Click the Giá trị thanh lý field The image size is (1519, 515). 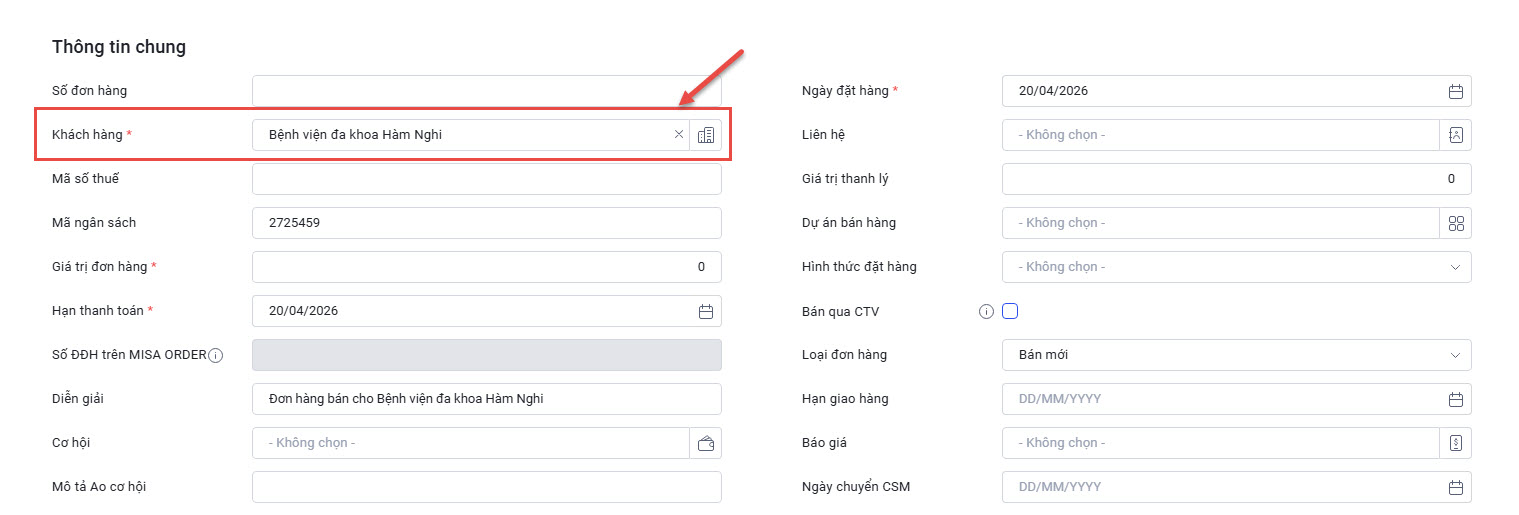pyautogui.click(x=1236, y=179)
